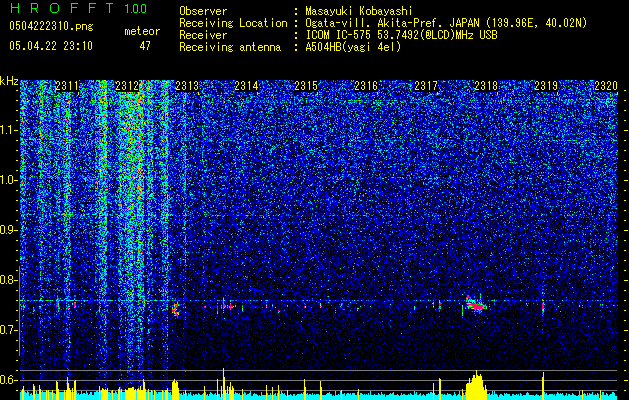Viewport: 629px width, 400px height.
Task: Click the 2320 time marker
Action: click(x=606, y=86)
